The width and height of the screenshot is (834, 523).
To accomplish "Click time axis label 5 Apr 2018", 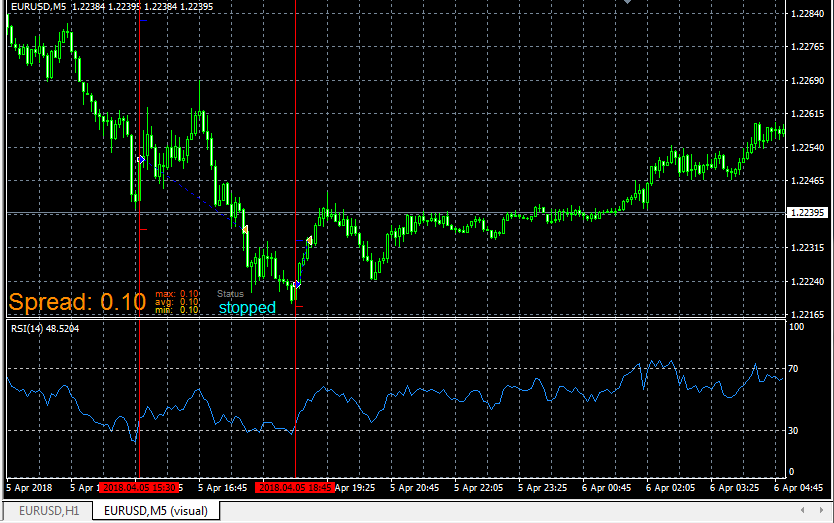I will [x=29, y=487].
